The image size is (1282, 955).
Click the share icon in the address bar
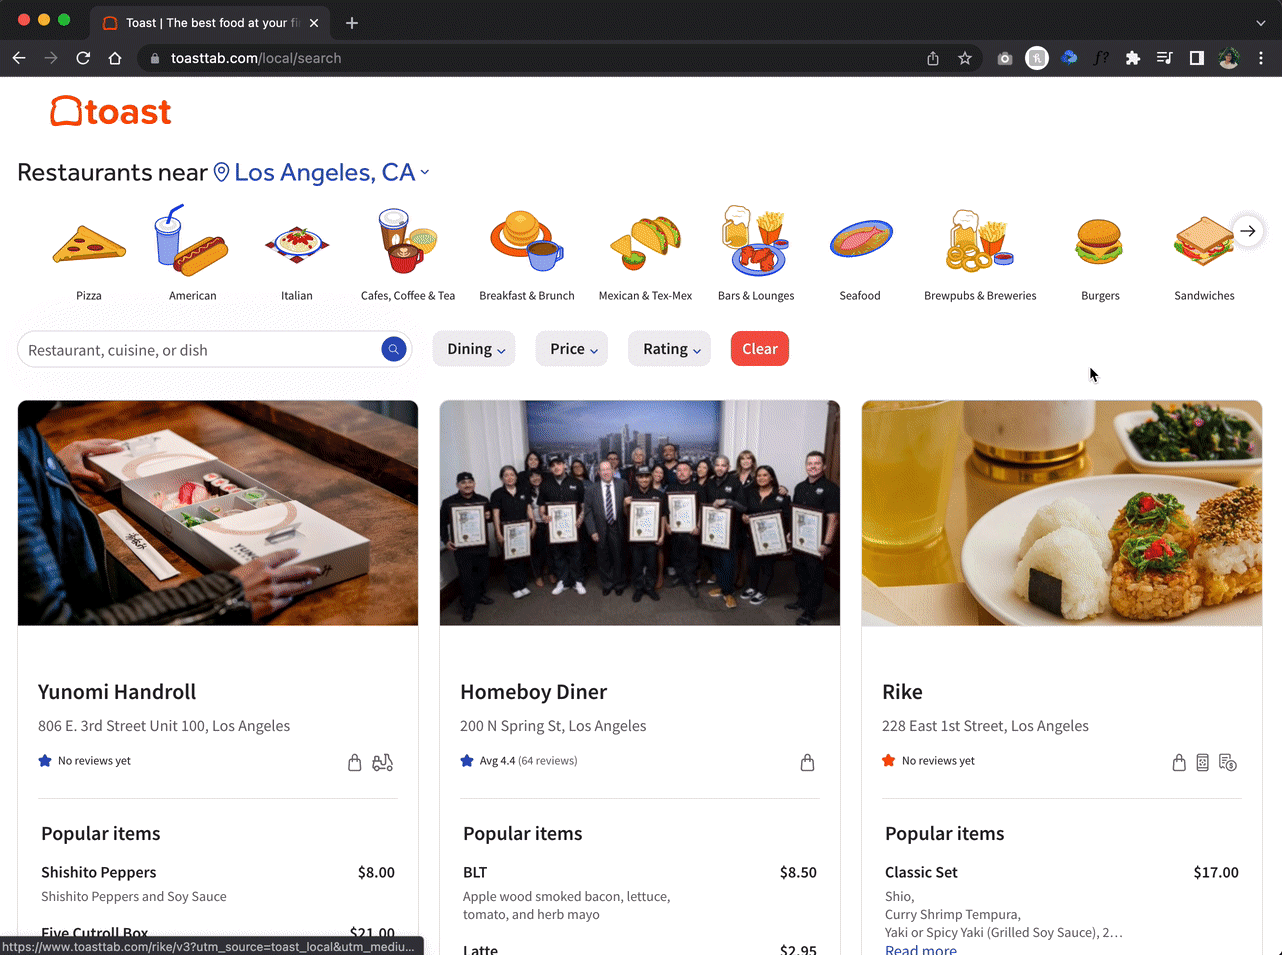pyautogui.click(x=933, y=58)
